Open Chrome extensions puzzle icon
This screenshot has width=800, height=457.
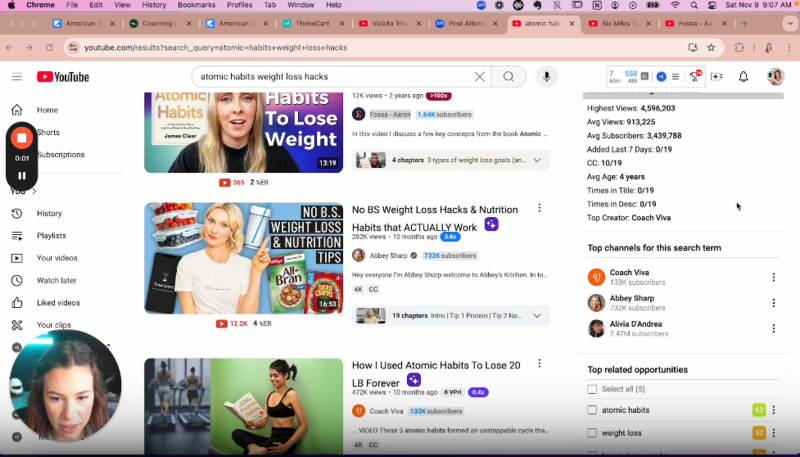(x=739, y=47)
